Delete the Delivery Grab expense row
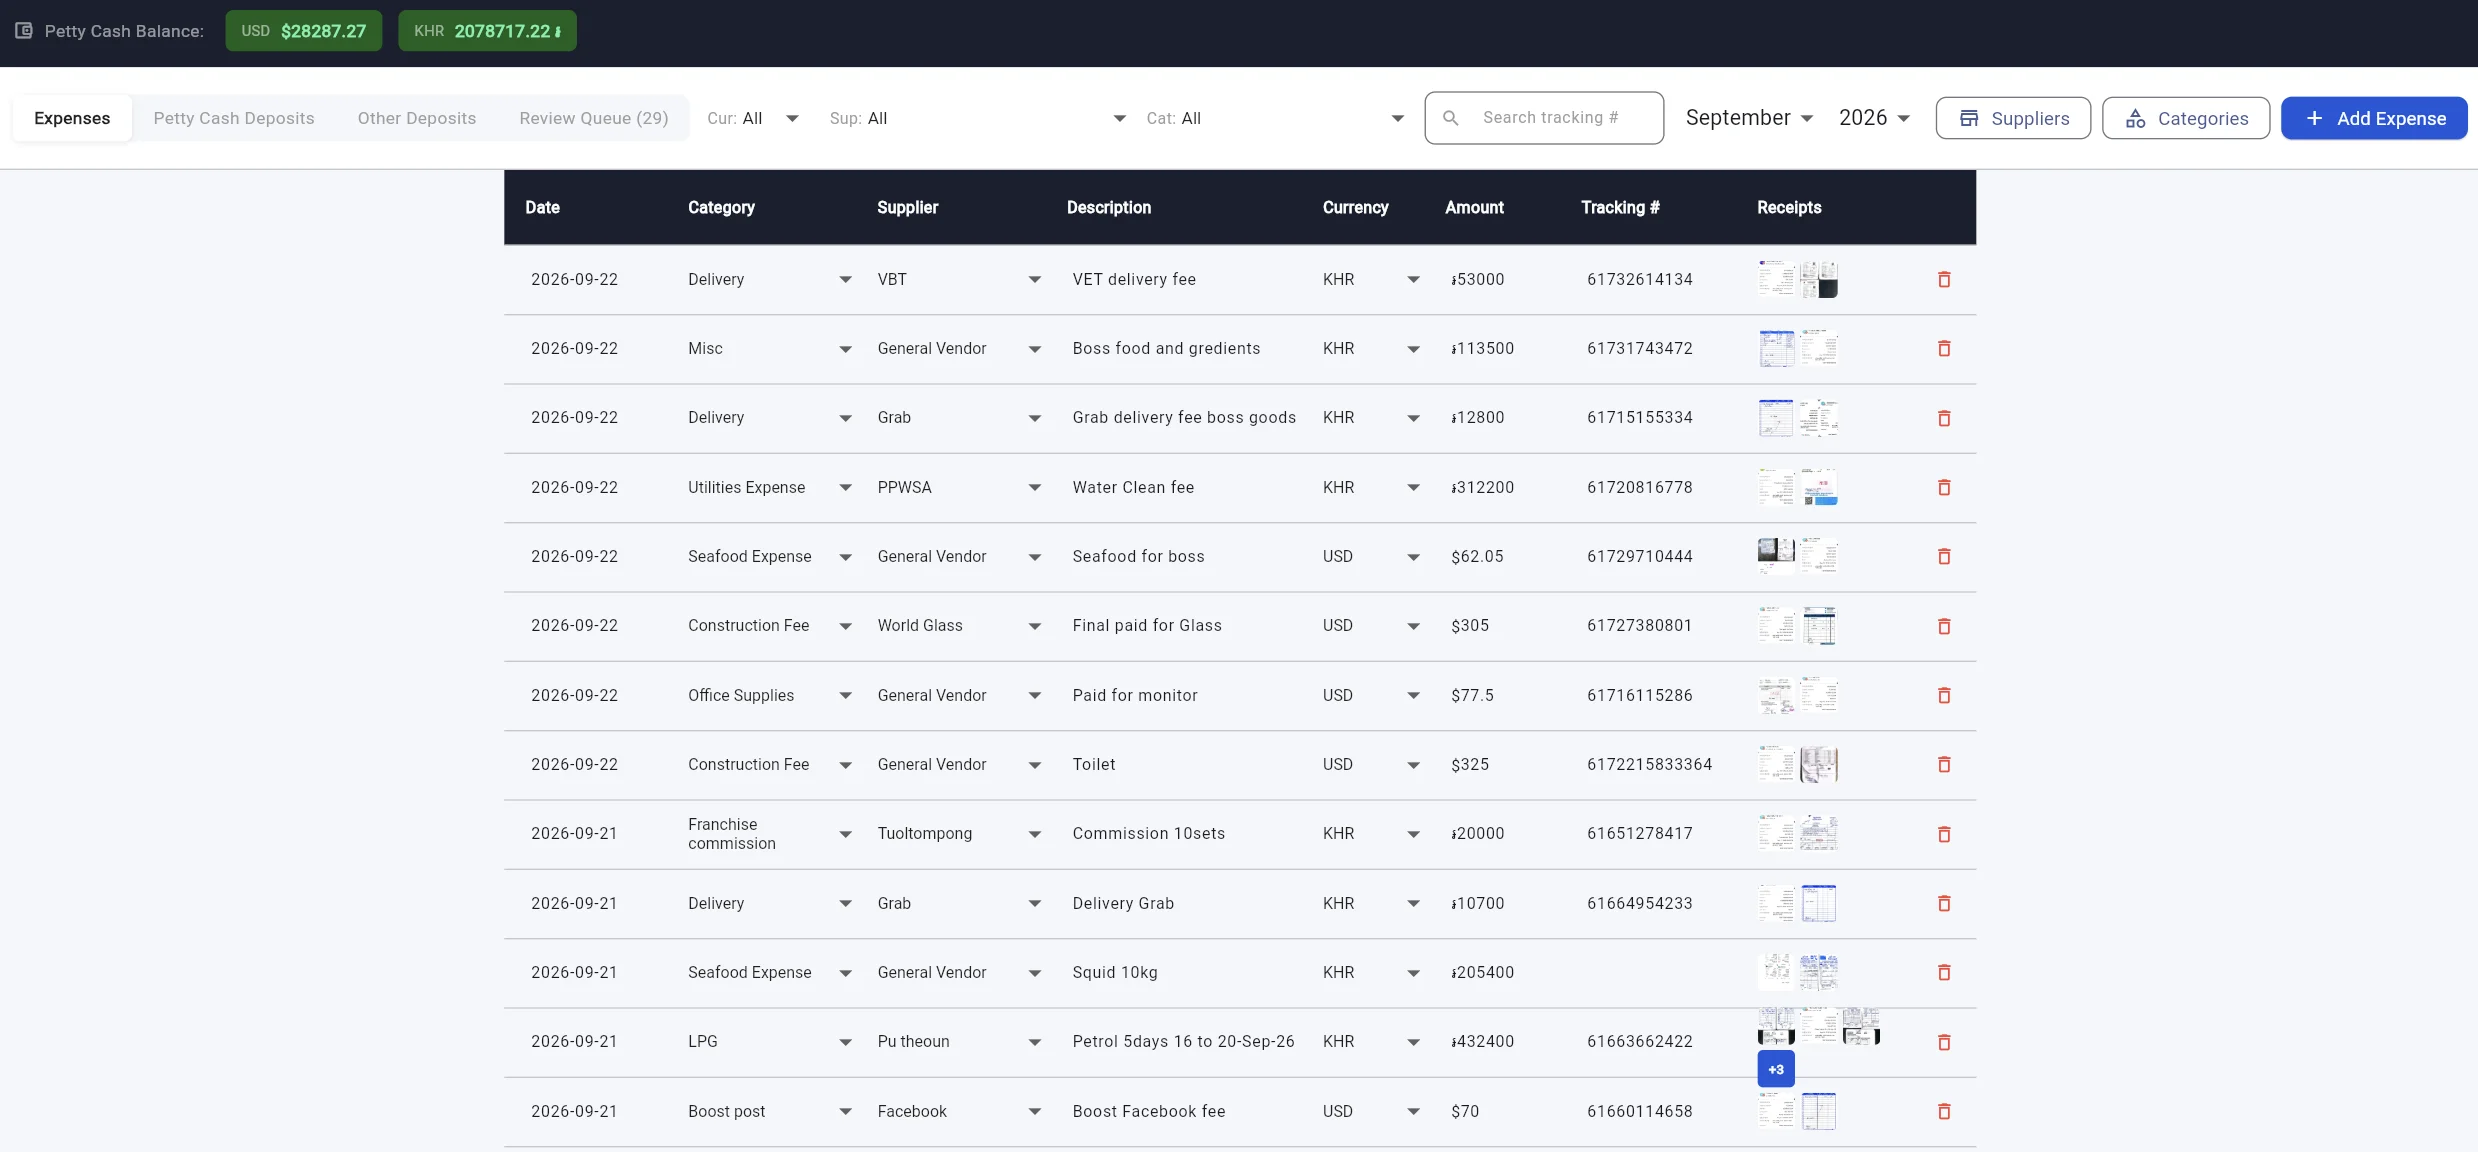 [1944, 904]
